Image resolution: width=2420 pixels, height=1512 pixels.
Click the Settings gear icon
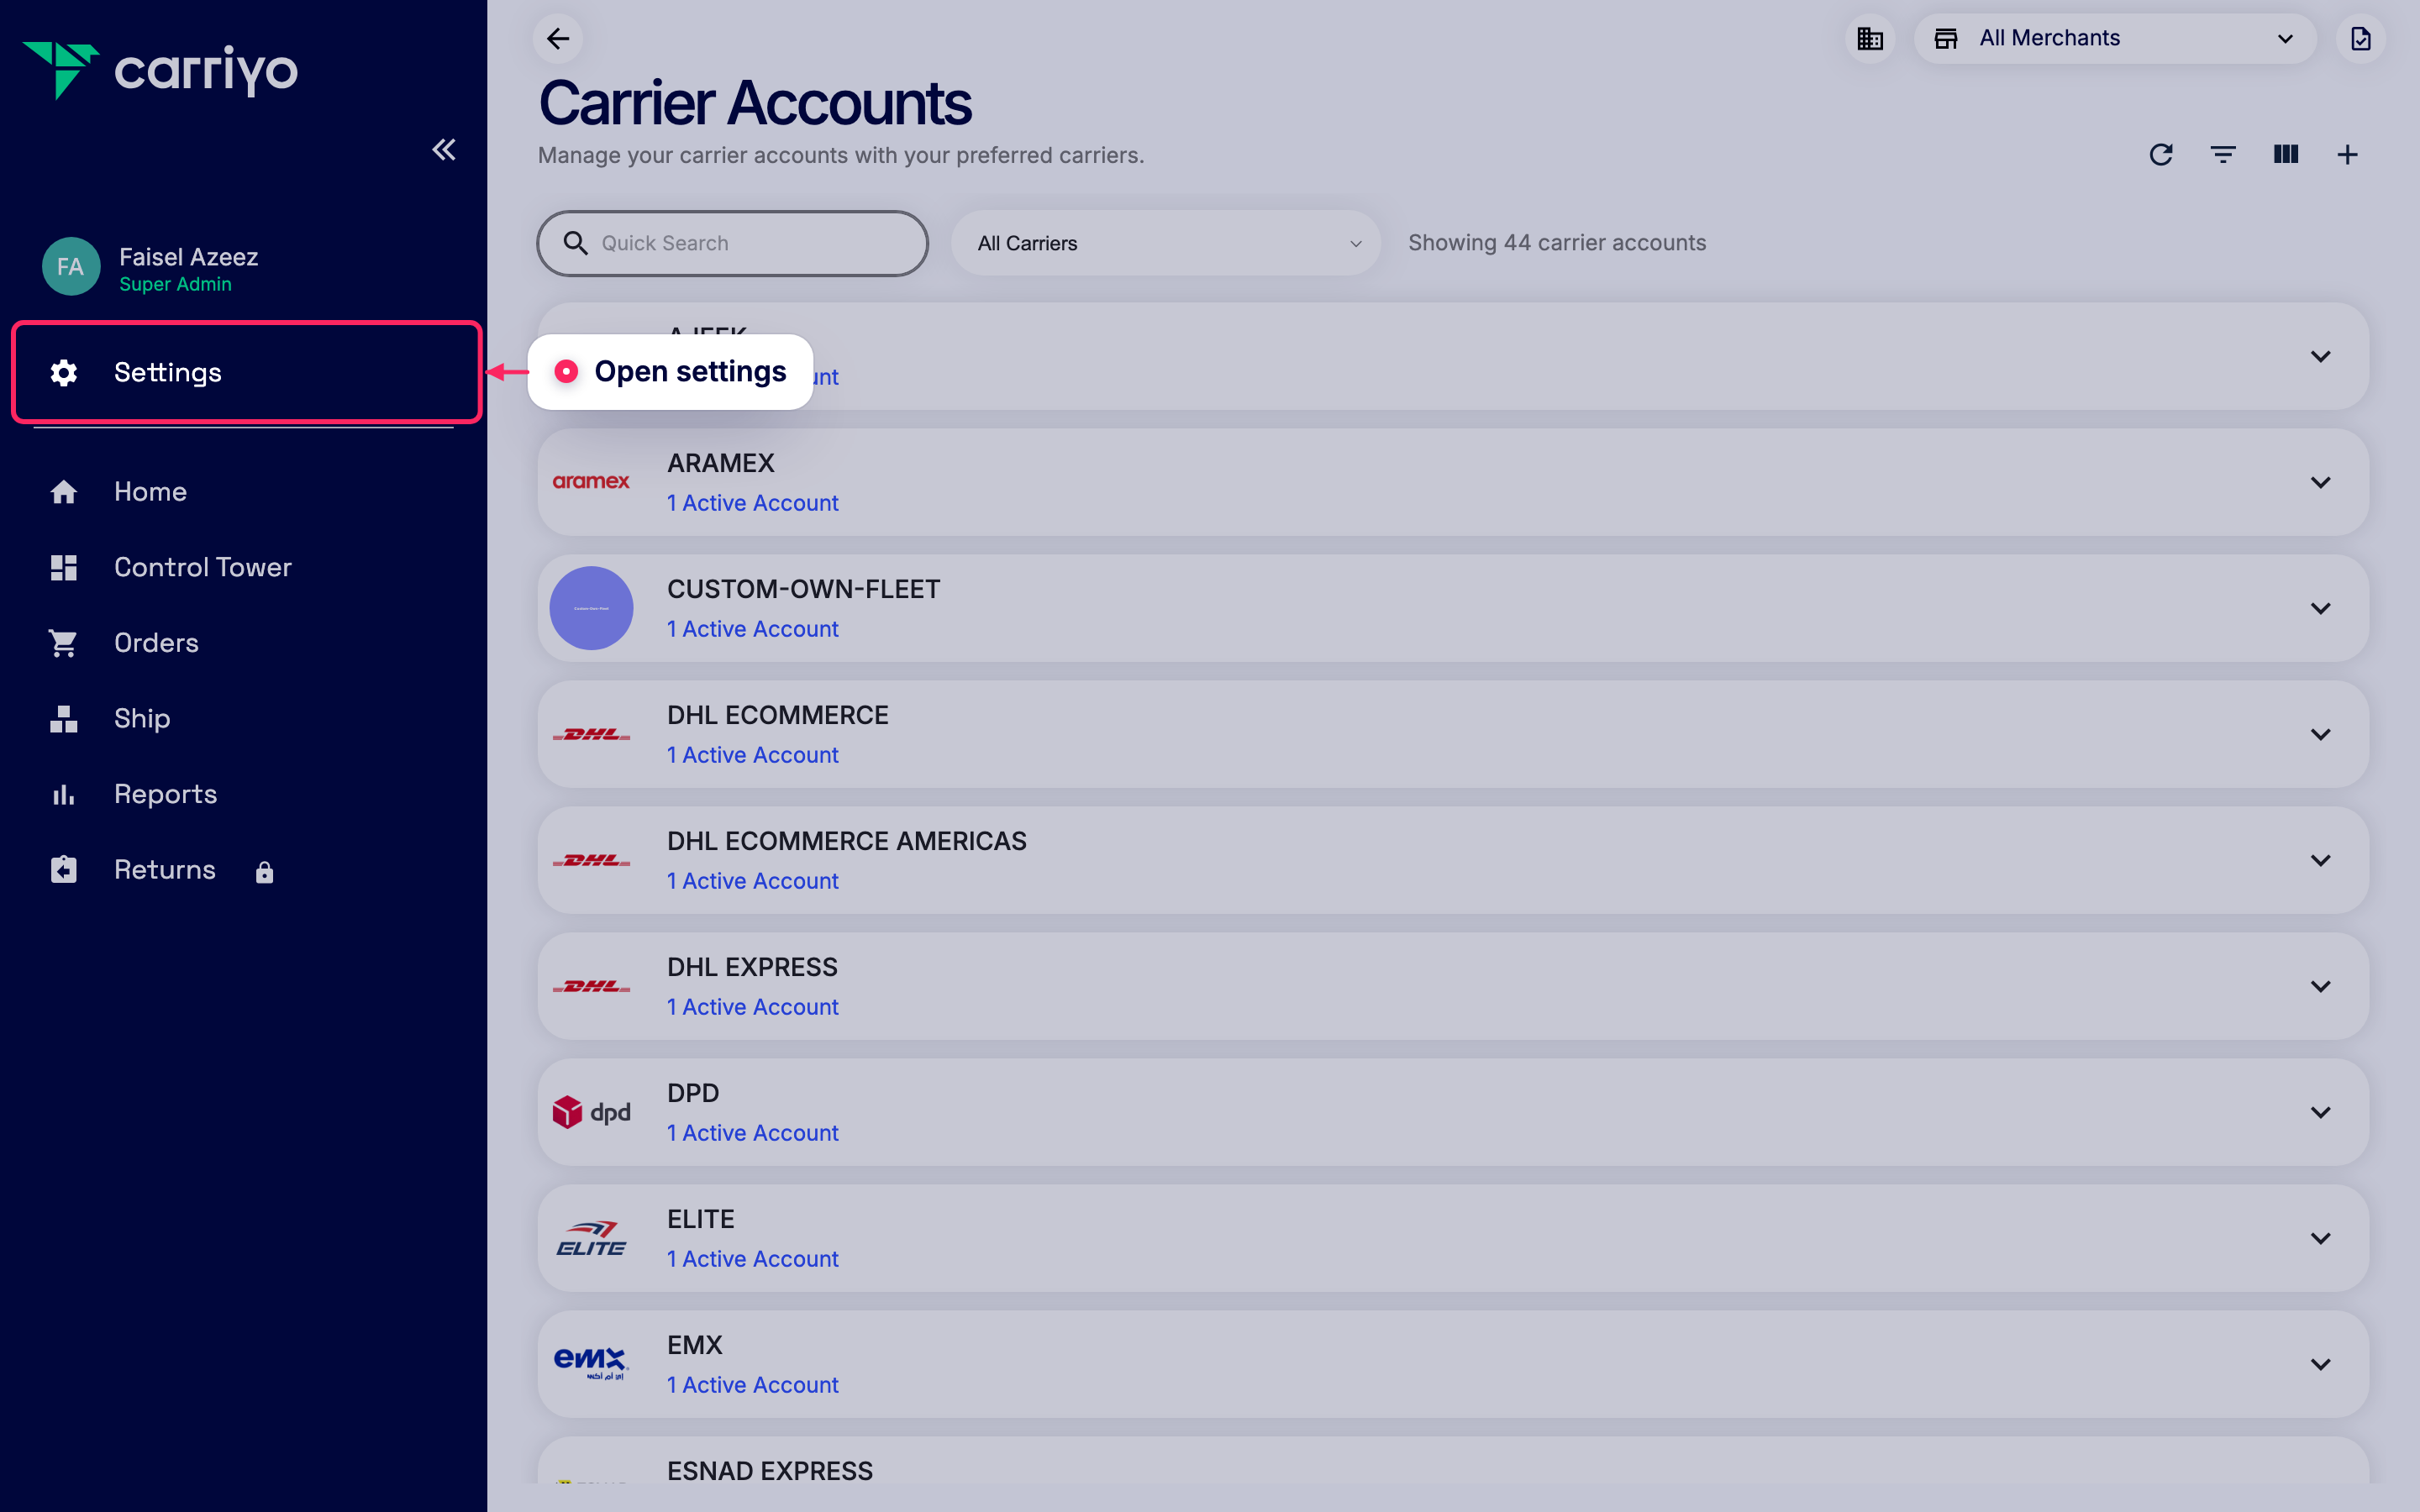click(x=64, y=373)
